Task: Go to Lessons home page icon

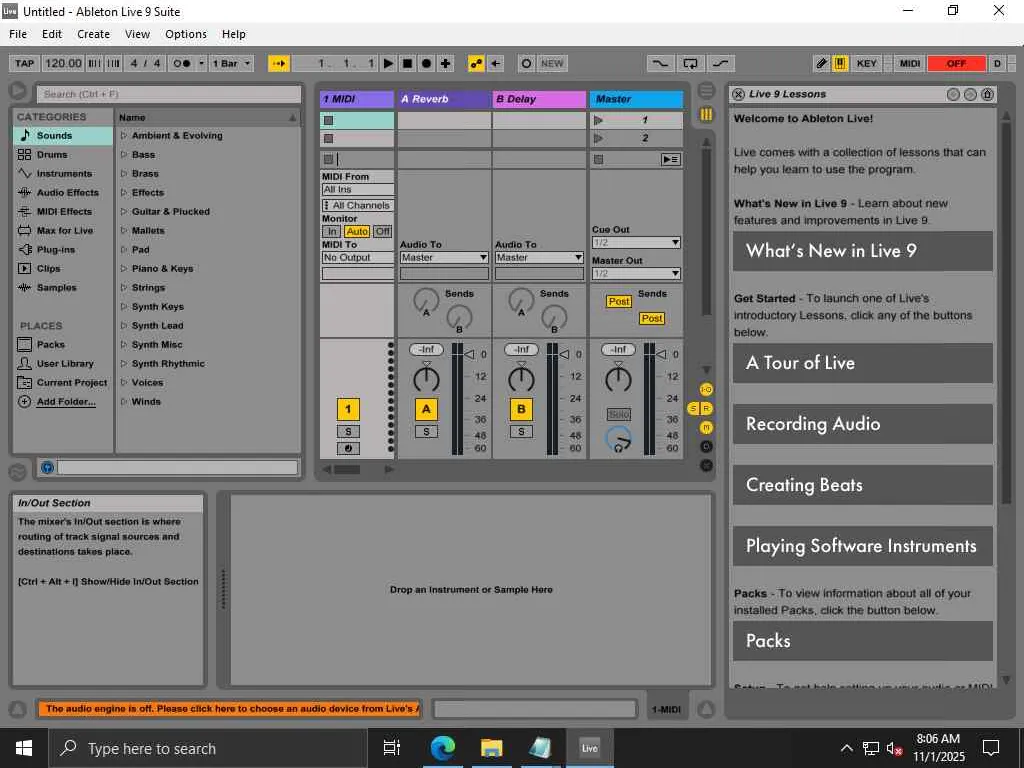Action: [x=987, y=95]
